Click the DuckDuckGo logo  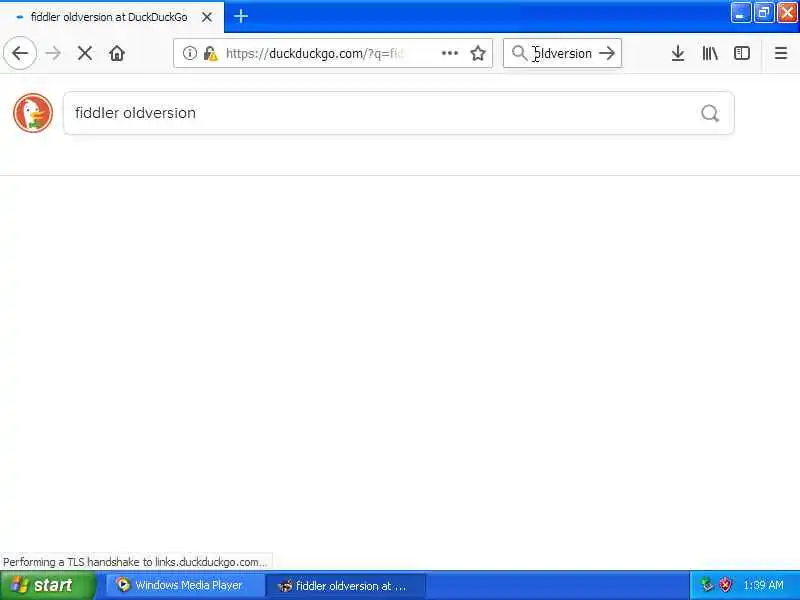point(33,113)
